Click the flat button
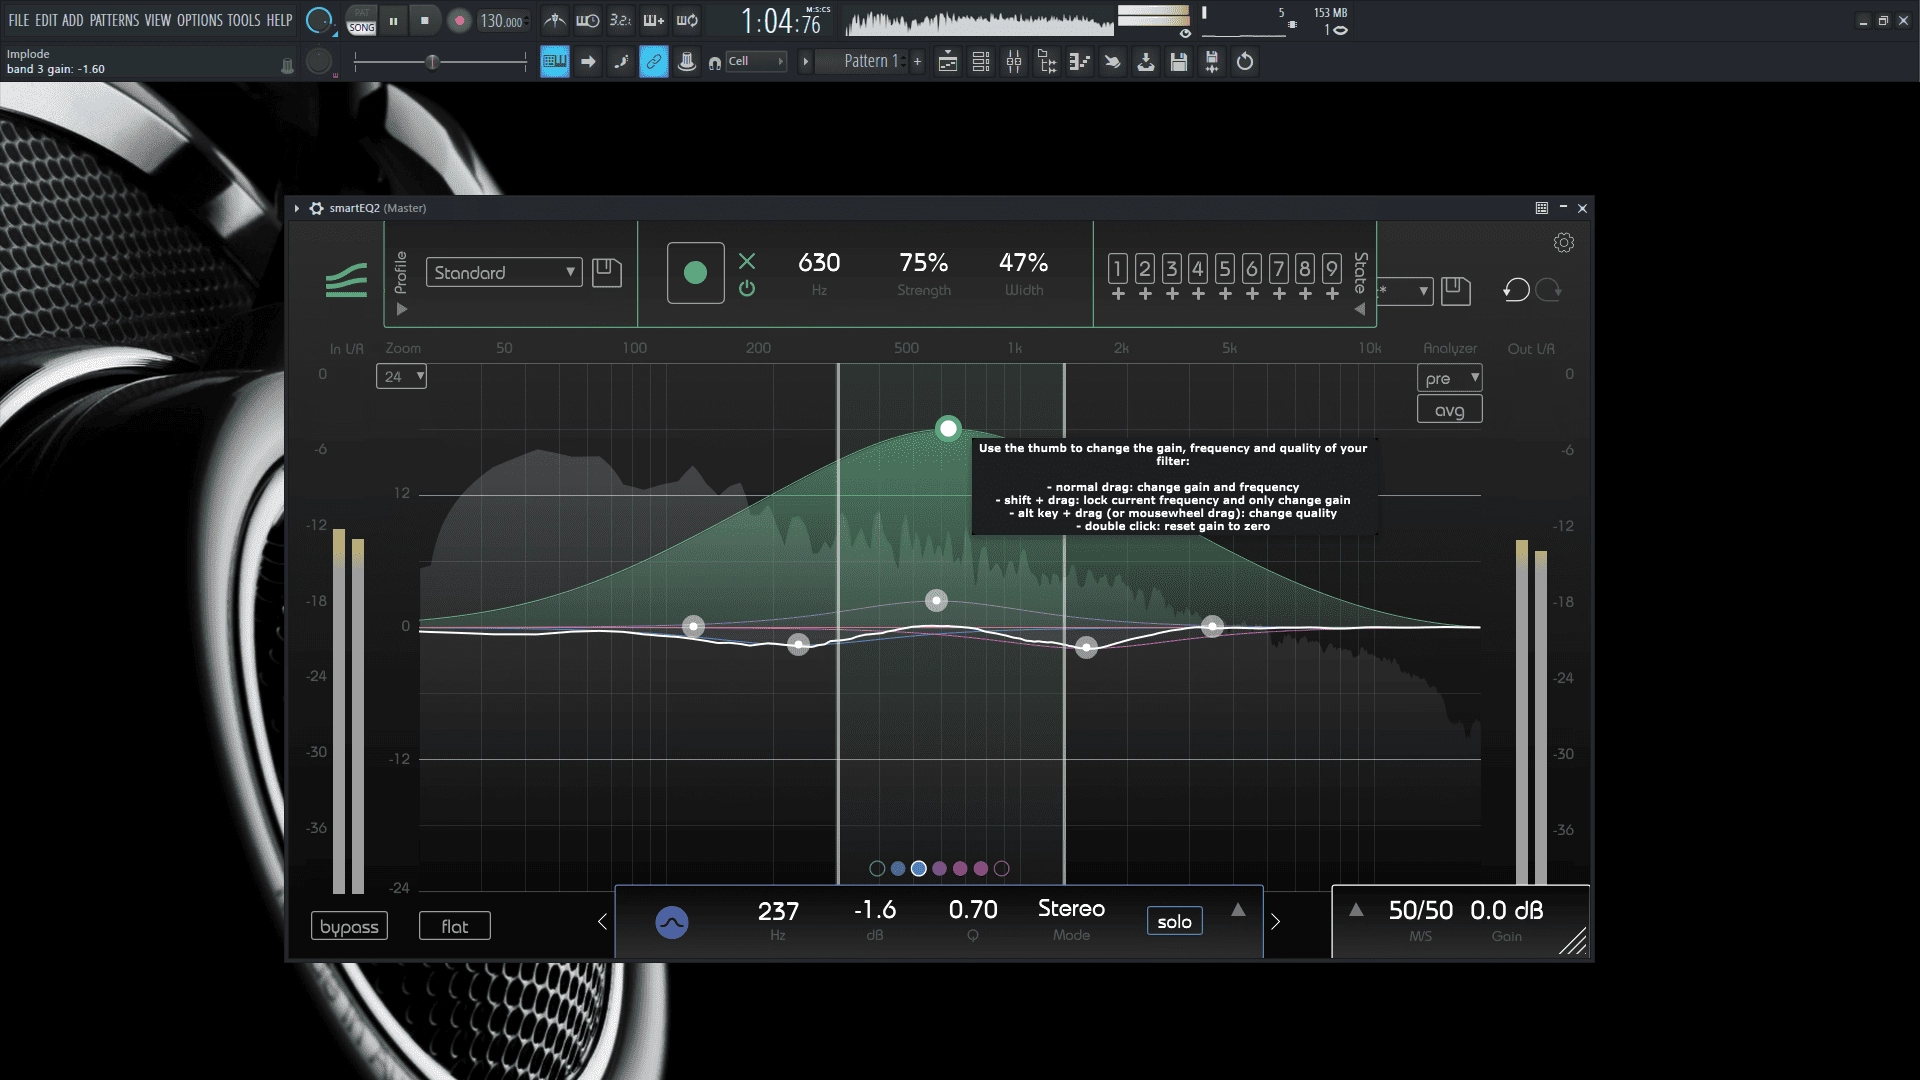 click(455, 926)
